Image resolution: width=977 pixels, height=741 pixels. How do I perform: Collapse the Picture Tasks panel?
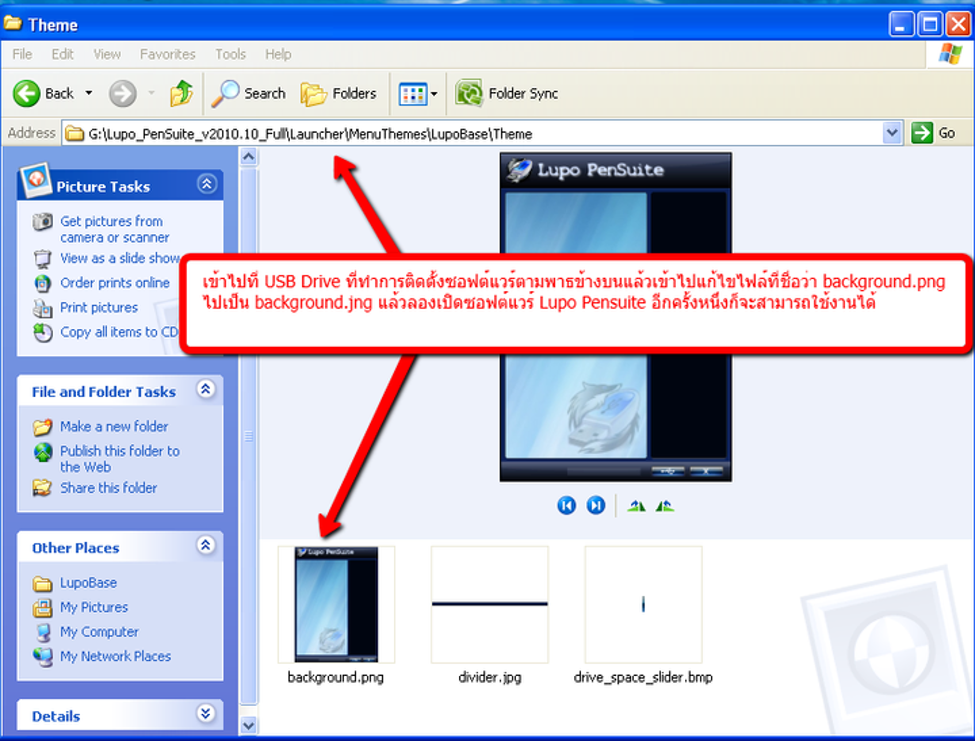206,184
